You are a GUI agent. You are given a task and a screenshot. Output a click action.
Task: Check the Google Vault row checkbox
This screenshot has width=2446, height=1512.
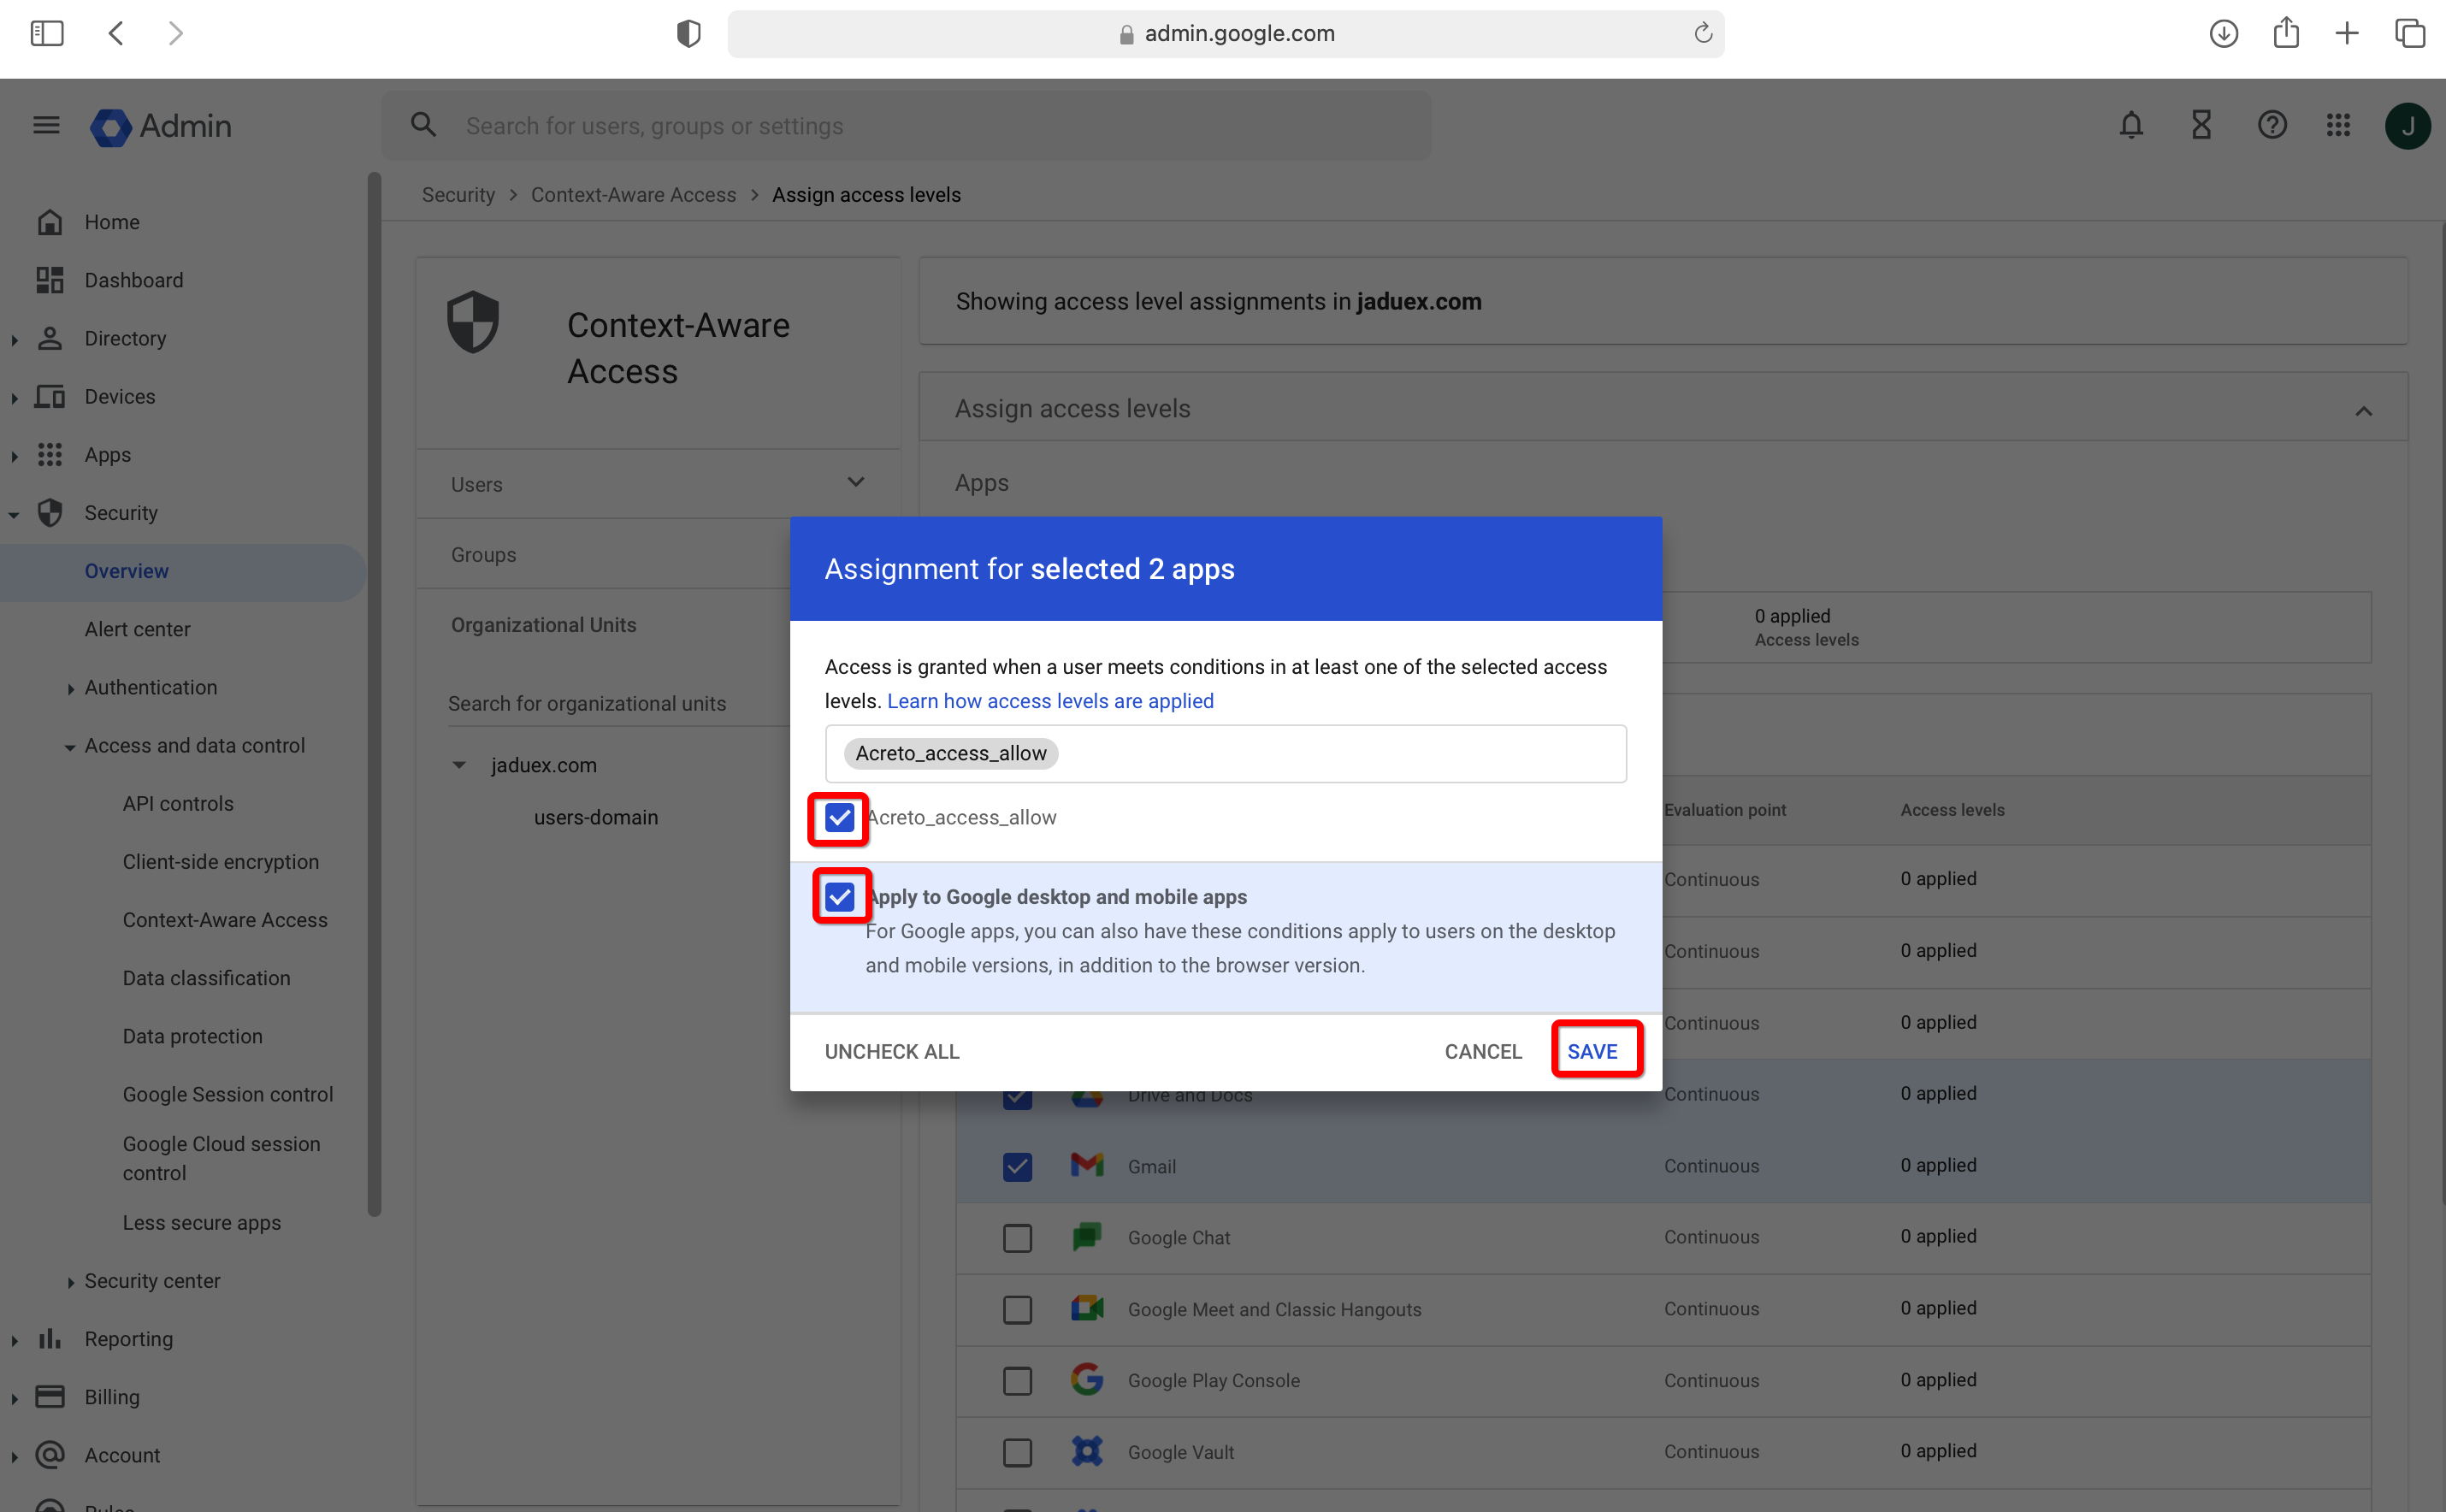point(1017,1452)
